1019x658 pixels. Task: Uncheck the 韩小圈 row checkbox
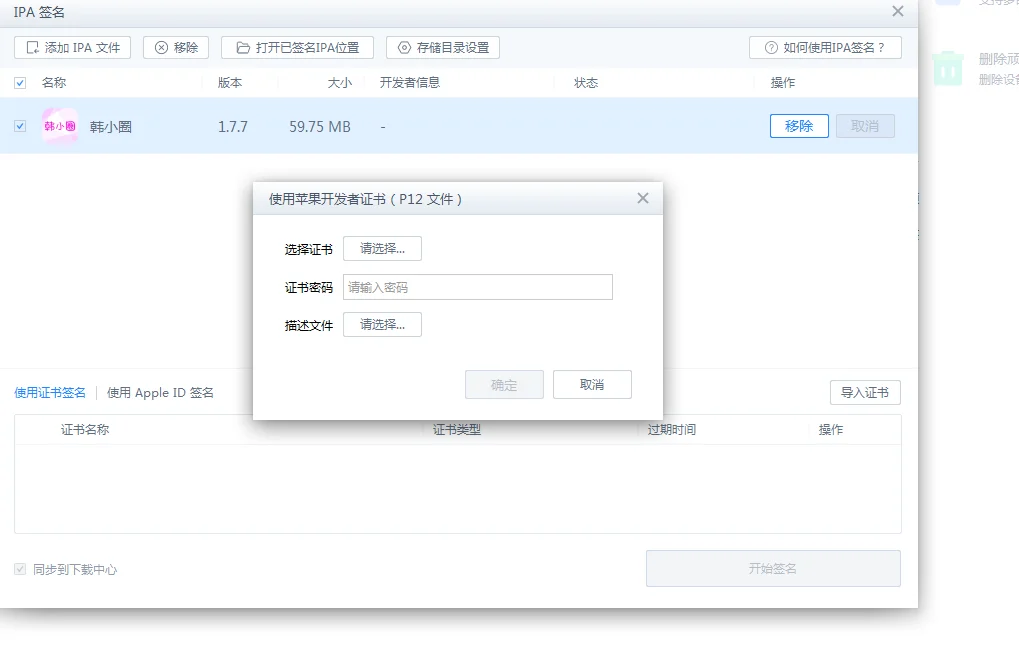pyautogui.click(x=19, y=126)
